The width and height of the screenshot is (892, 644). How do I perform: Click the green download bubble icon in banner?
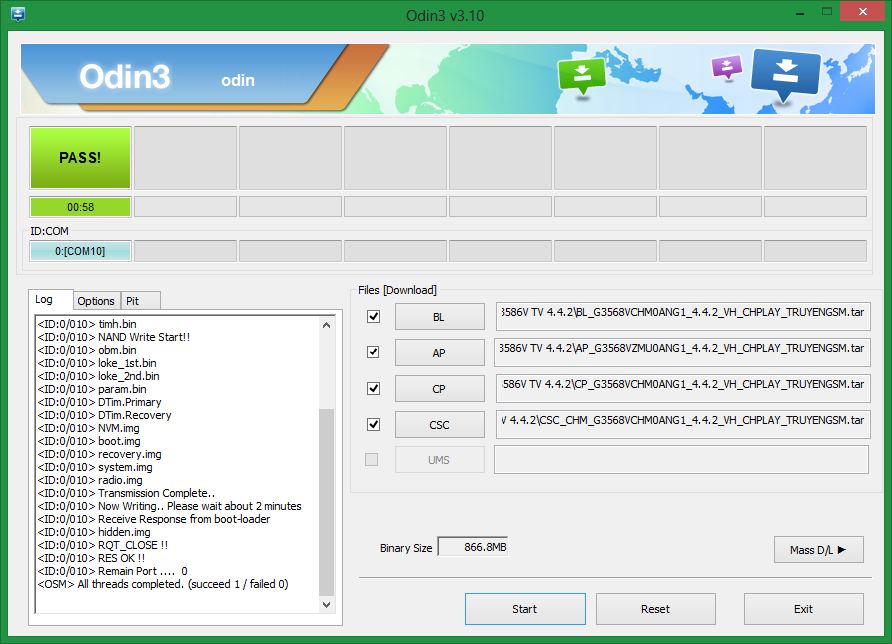pos(582,77)
